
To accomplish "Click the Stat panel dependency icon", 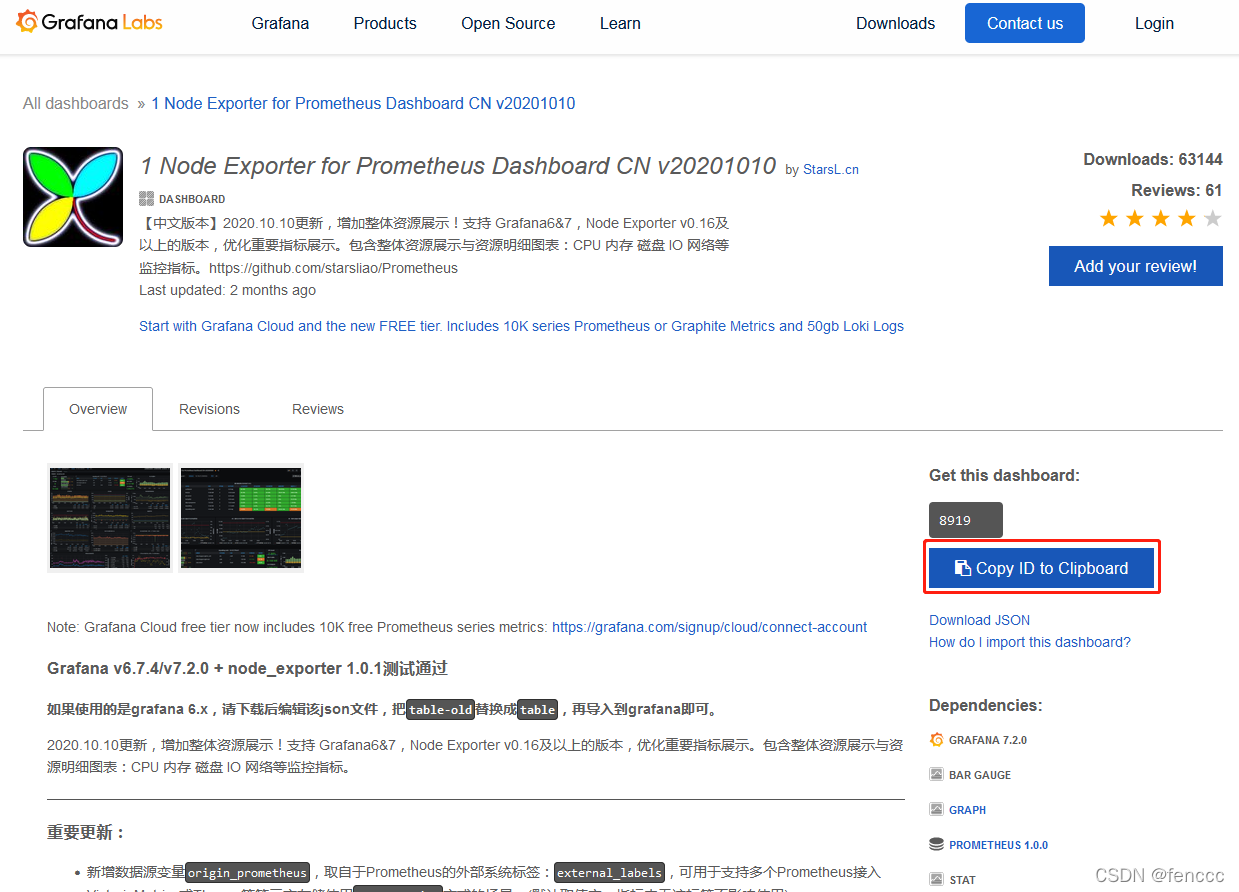I will [x=936, y=880].
